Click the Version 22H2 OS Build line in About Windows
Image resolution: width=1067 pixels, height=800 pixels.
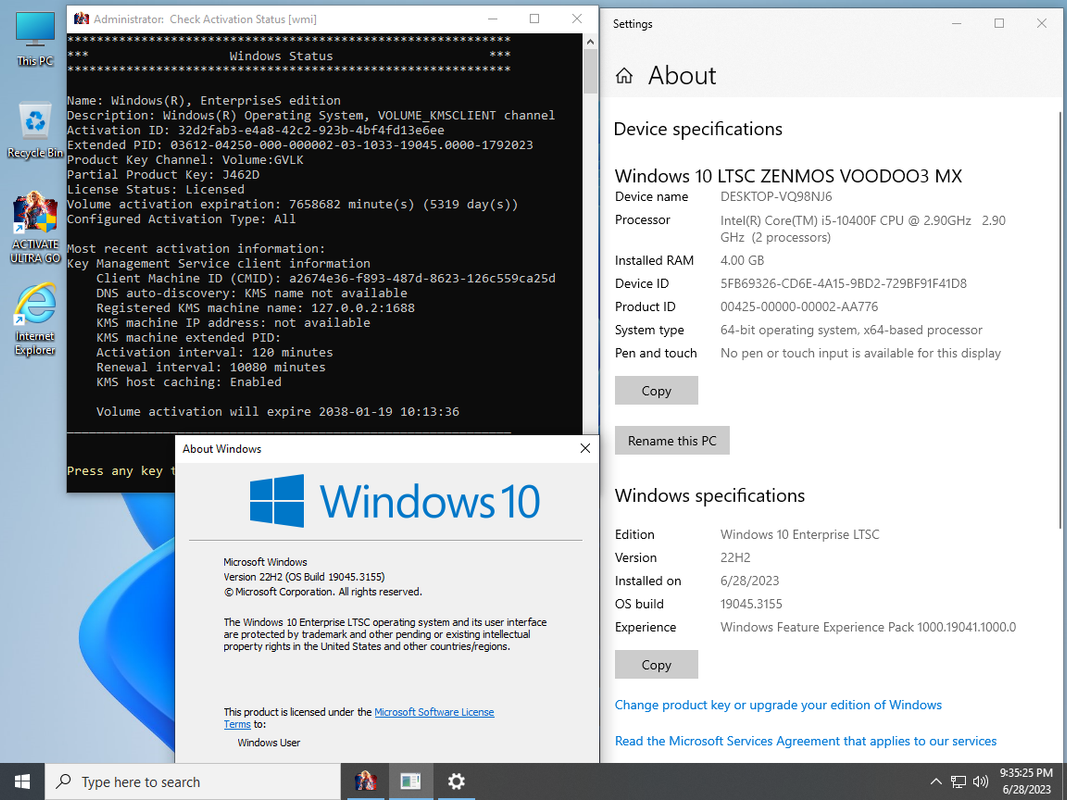point(304,577)
